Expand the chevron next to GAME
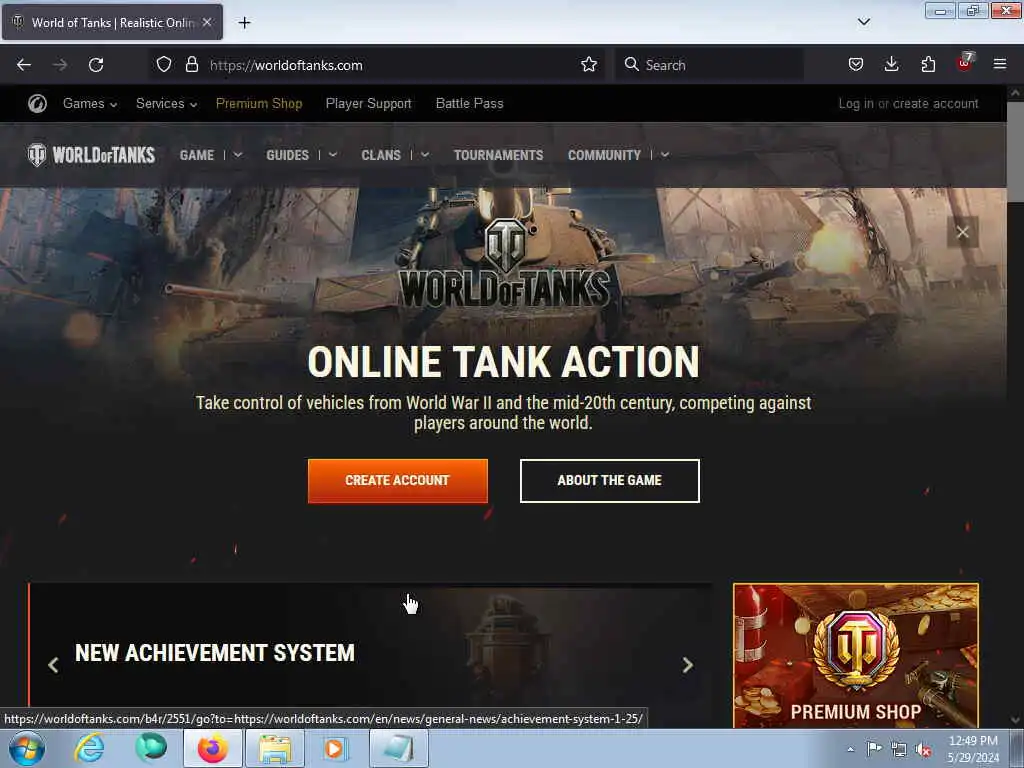Image resolution: width=1024 pixels, height=768 pixels. (238, 155)
